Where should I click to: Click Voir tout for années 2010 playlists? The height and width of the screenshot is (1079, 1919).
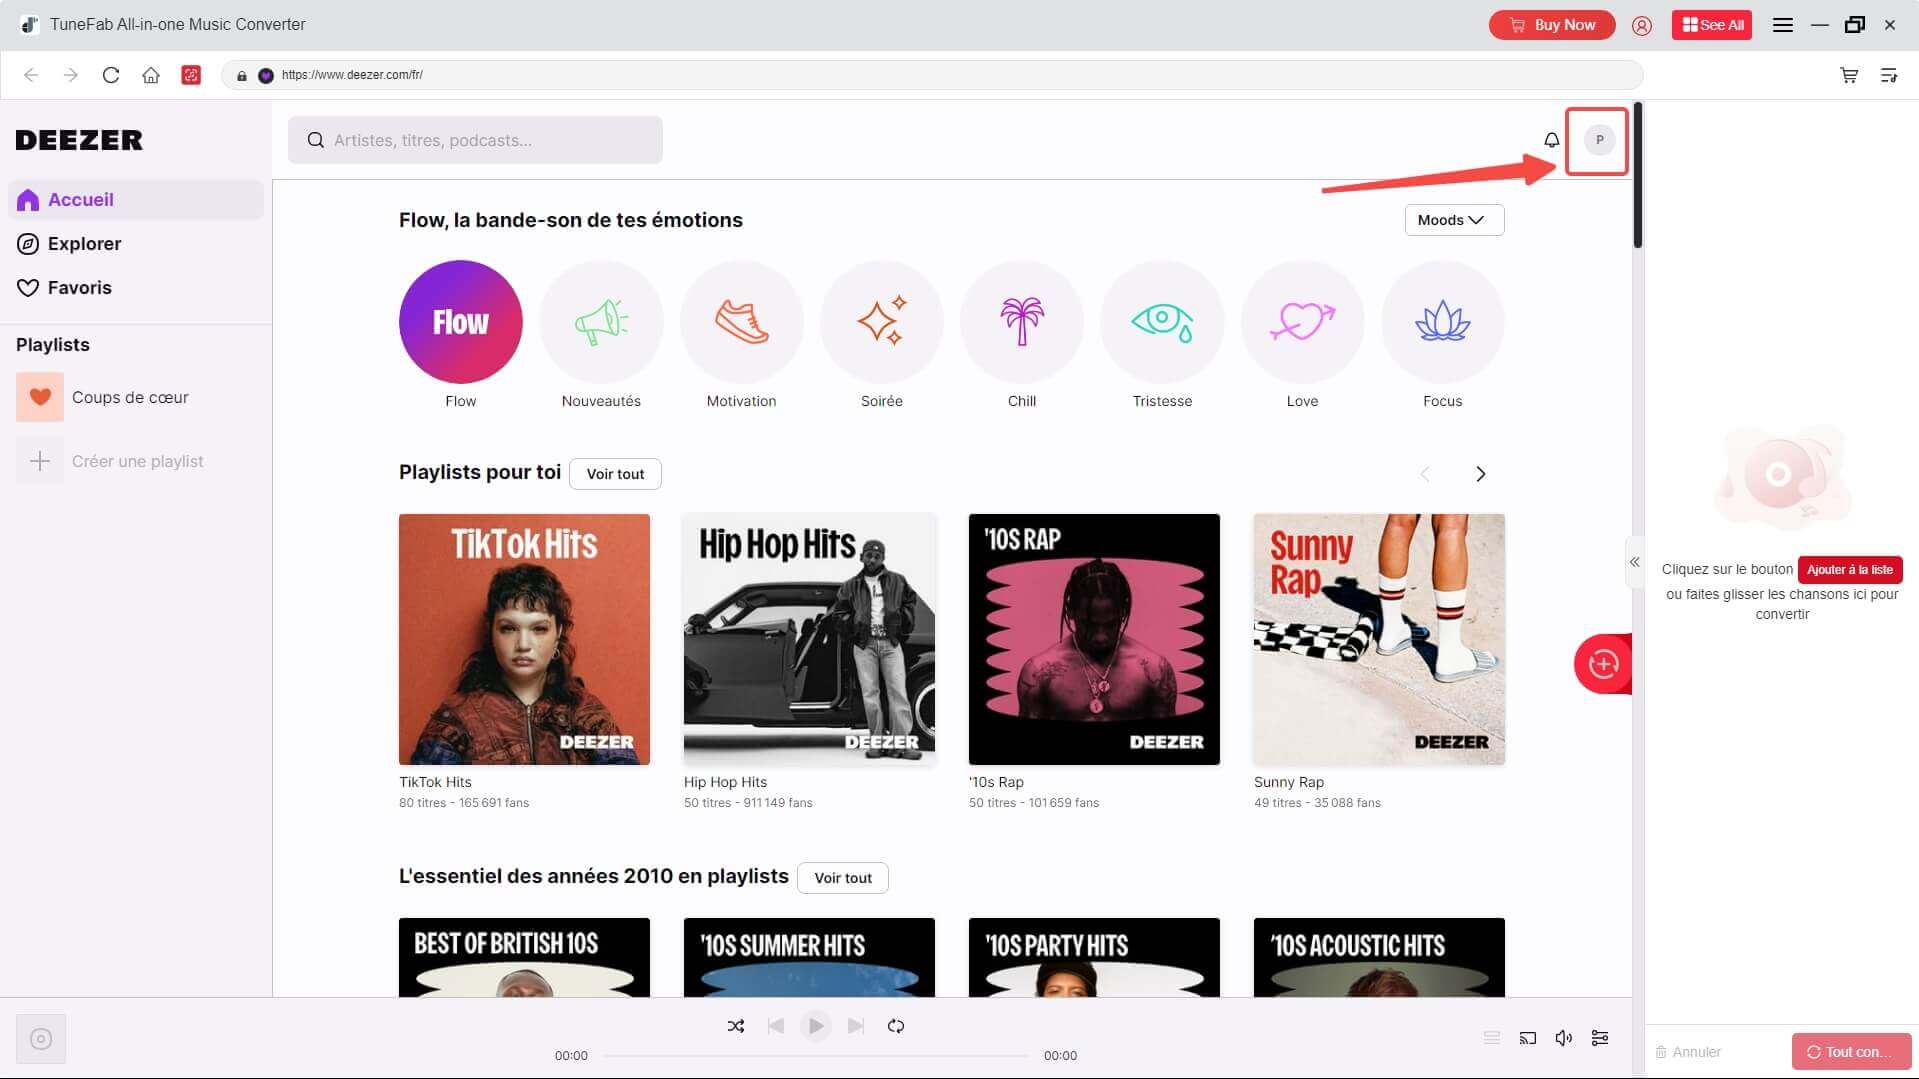tap(843, 878)
